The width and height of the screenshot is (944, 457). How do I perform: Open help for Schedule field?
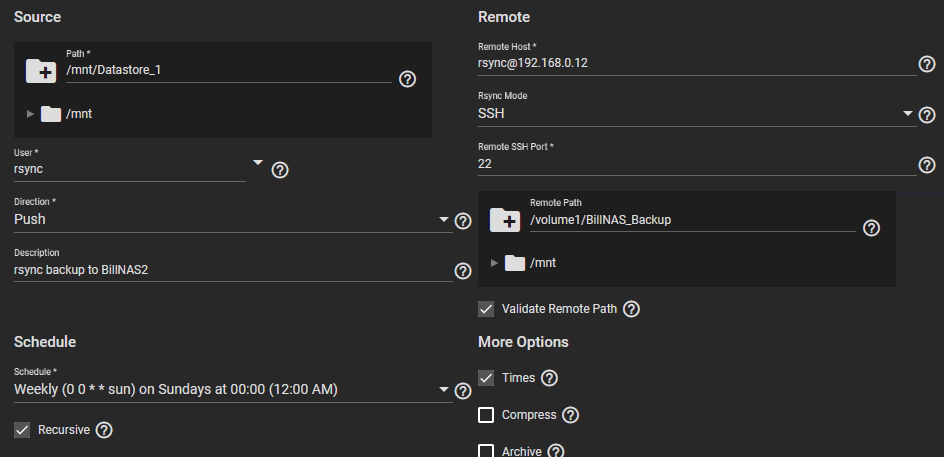point(463,391)
